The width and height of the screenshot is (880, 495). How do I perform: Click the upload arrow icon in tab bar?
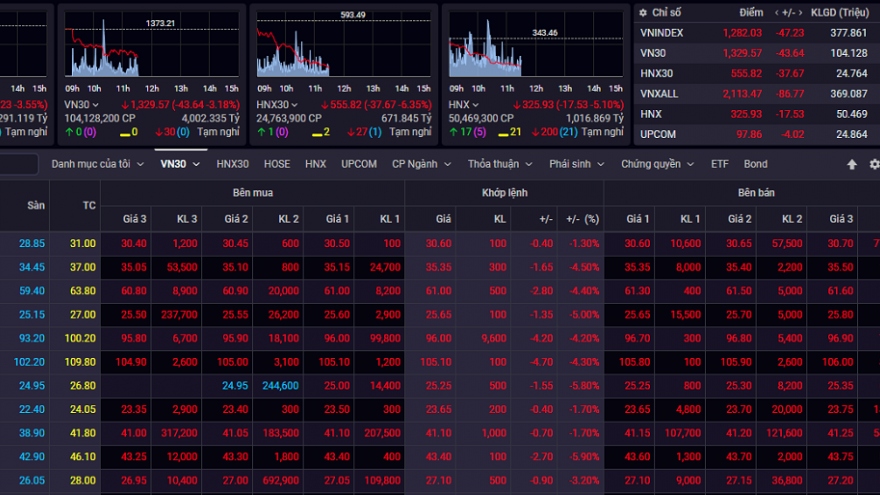[x=852, y=164]
